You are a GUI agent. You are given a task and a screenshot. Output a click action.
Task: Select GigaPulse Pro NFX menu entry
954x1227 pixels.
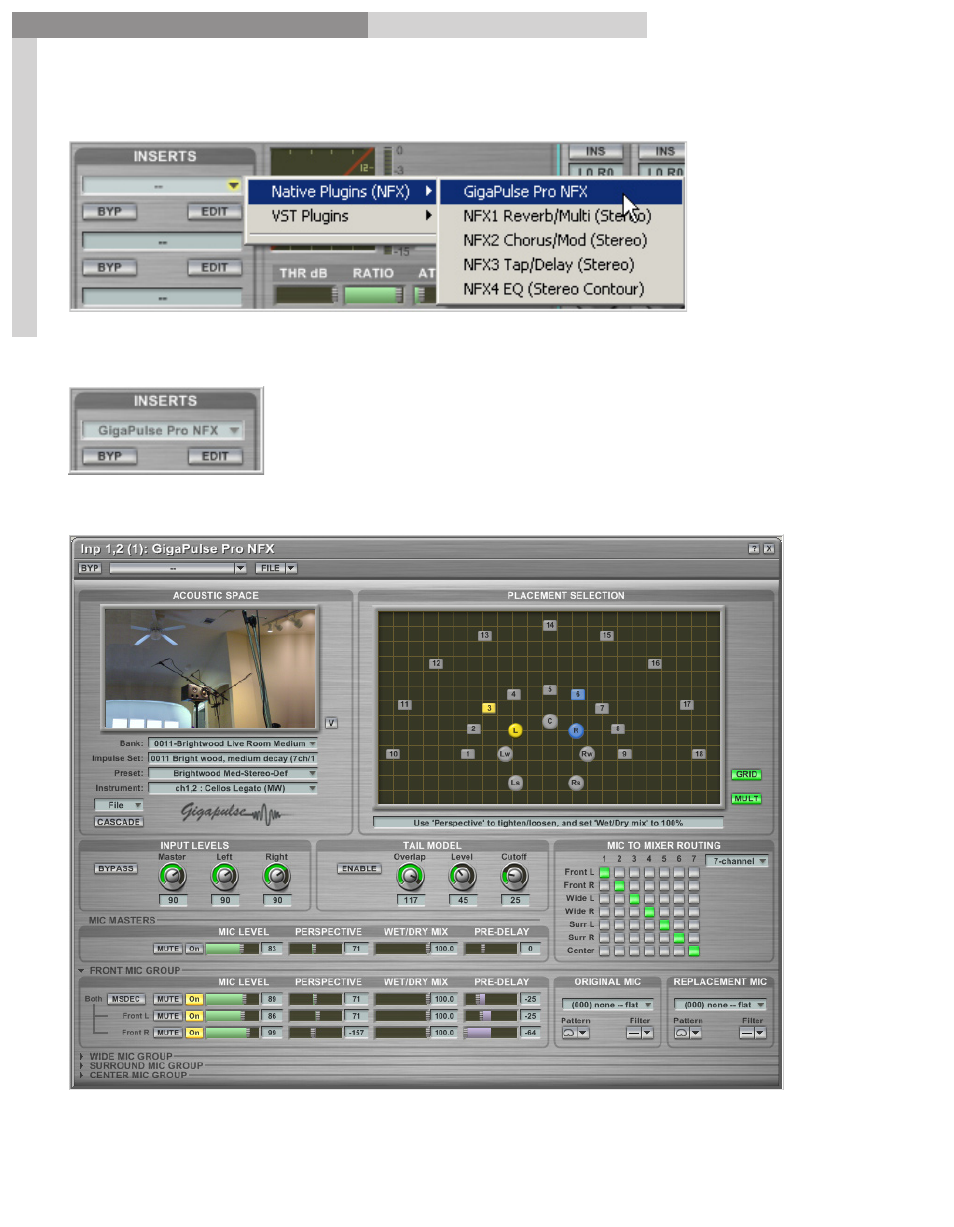point(560,192)
